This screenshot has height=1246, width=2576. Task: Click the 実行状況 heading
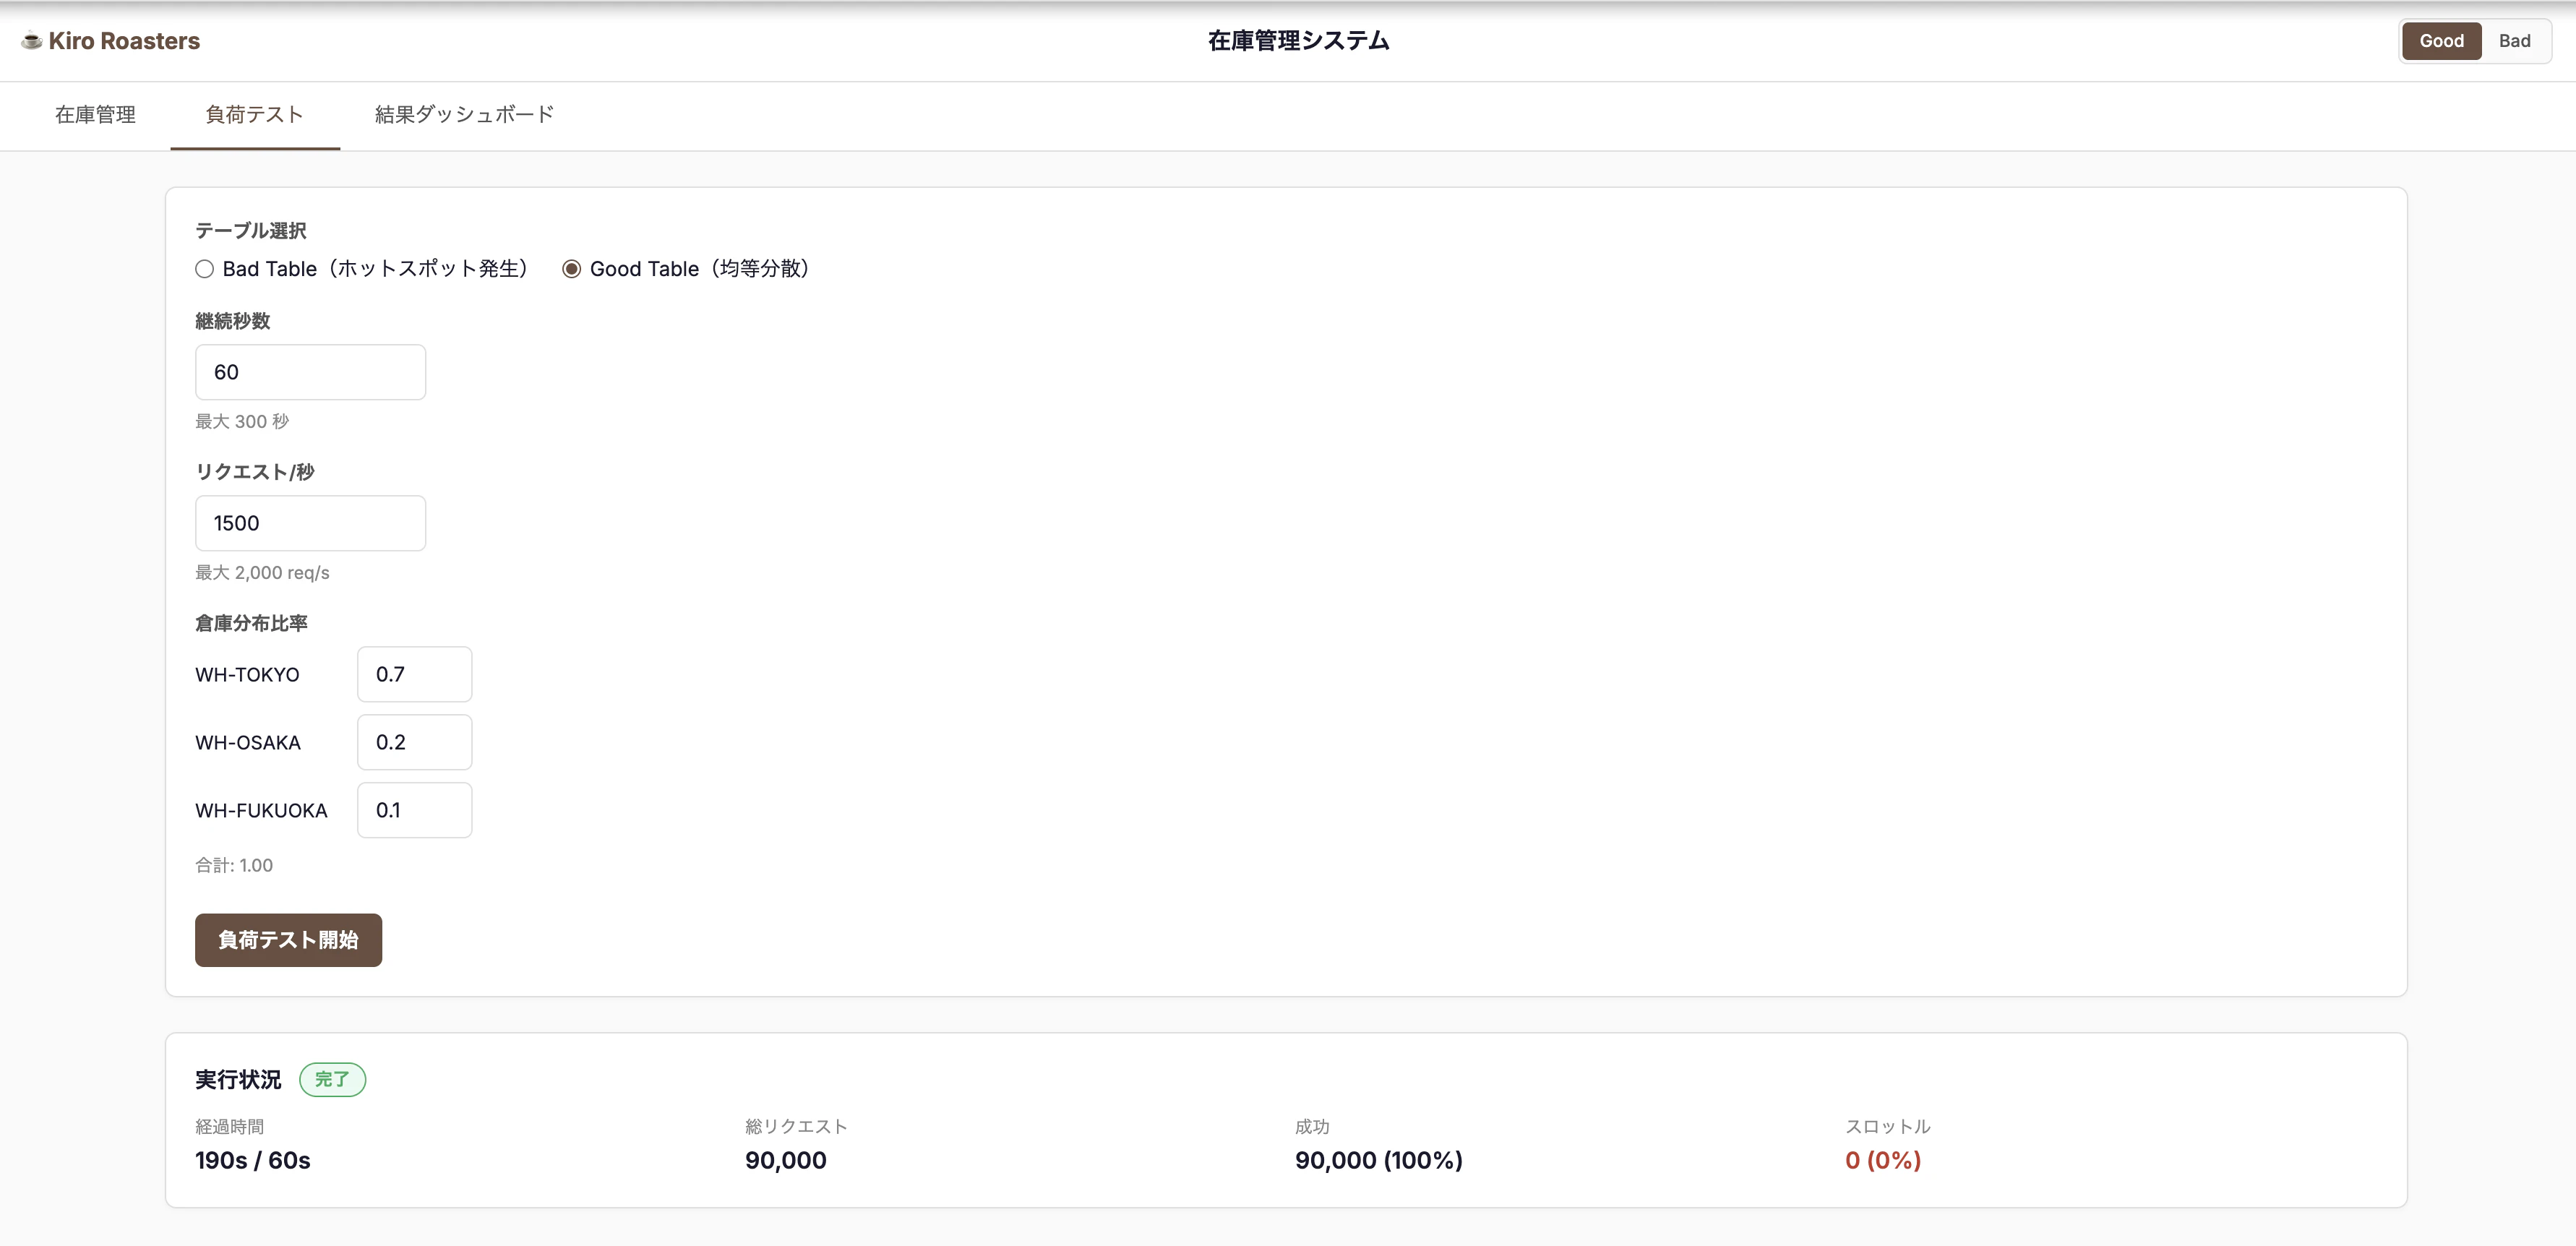tap(238, 1080)
